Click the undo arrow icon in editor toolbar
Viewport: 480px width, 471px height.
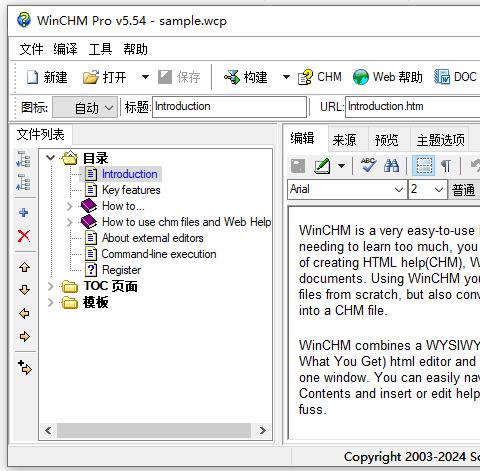[x=475, y=166]
